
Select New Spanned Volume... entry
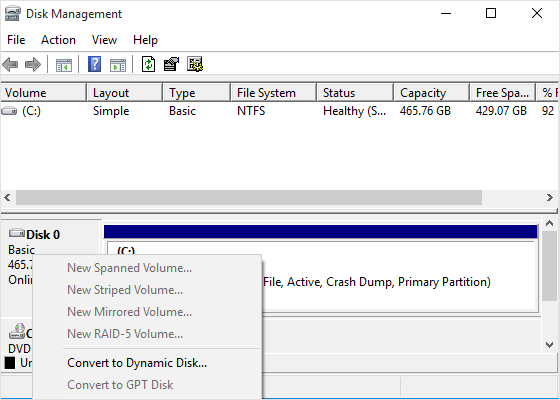click(147, 268)
